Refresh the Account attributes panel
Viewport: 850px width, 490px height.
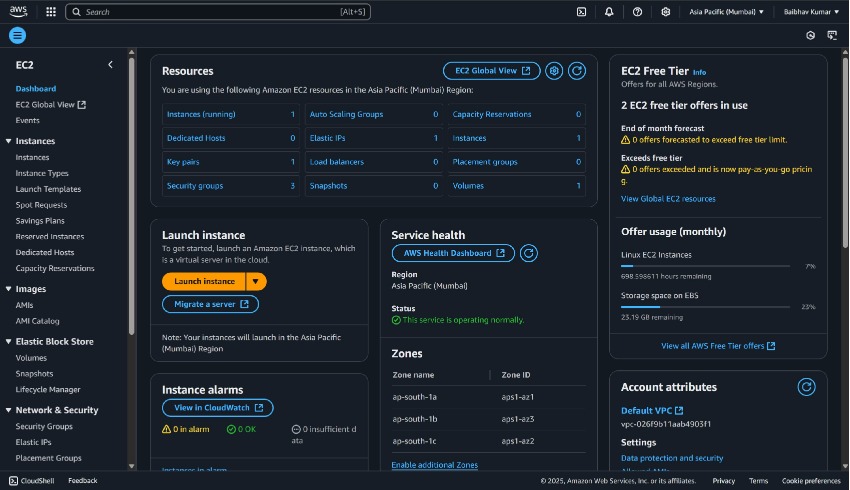tap(806, 387)
